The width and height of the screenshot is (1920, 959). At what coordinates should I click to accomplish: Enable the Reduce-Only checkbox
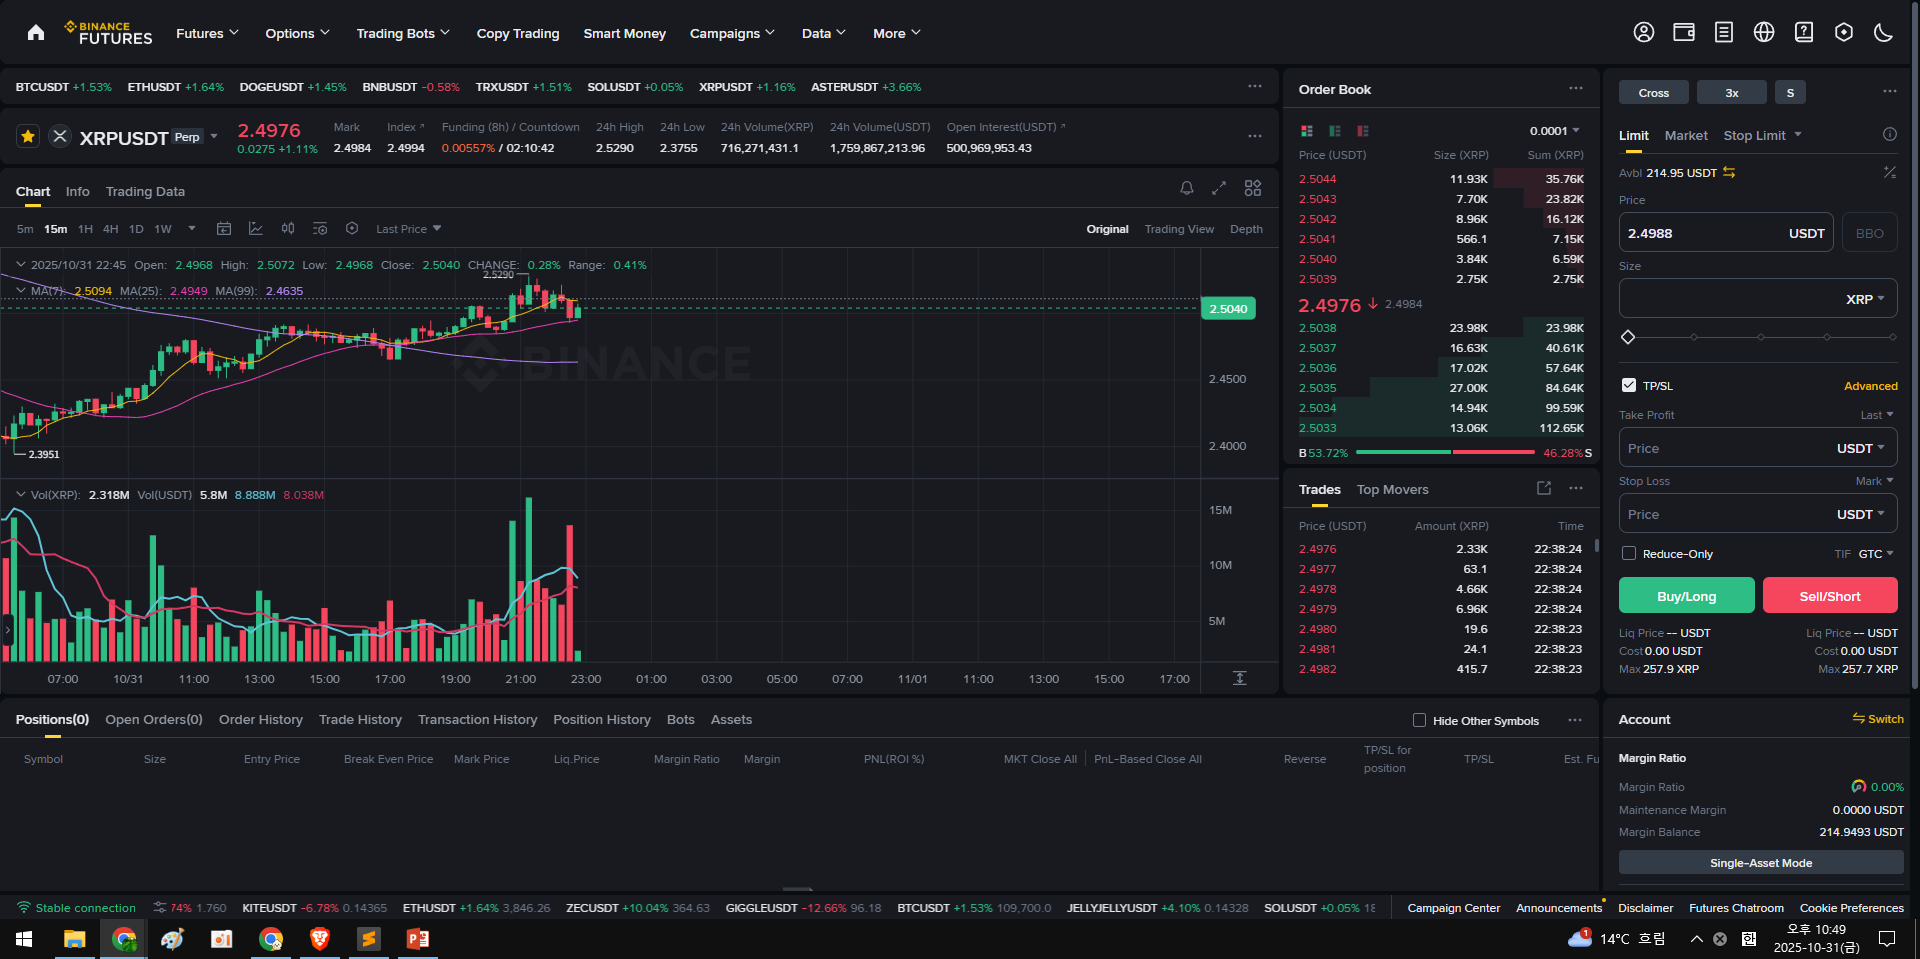click(1629, 553)
